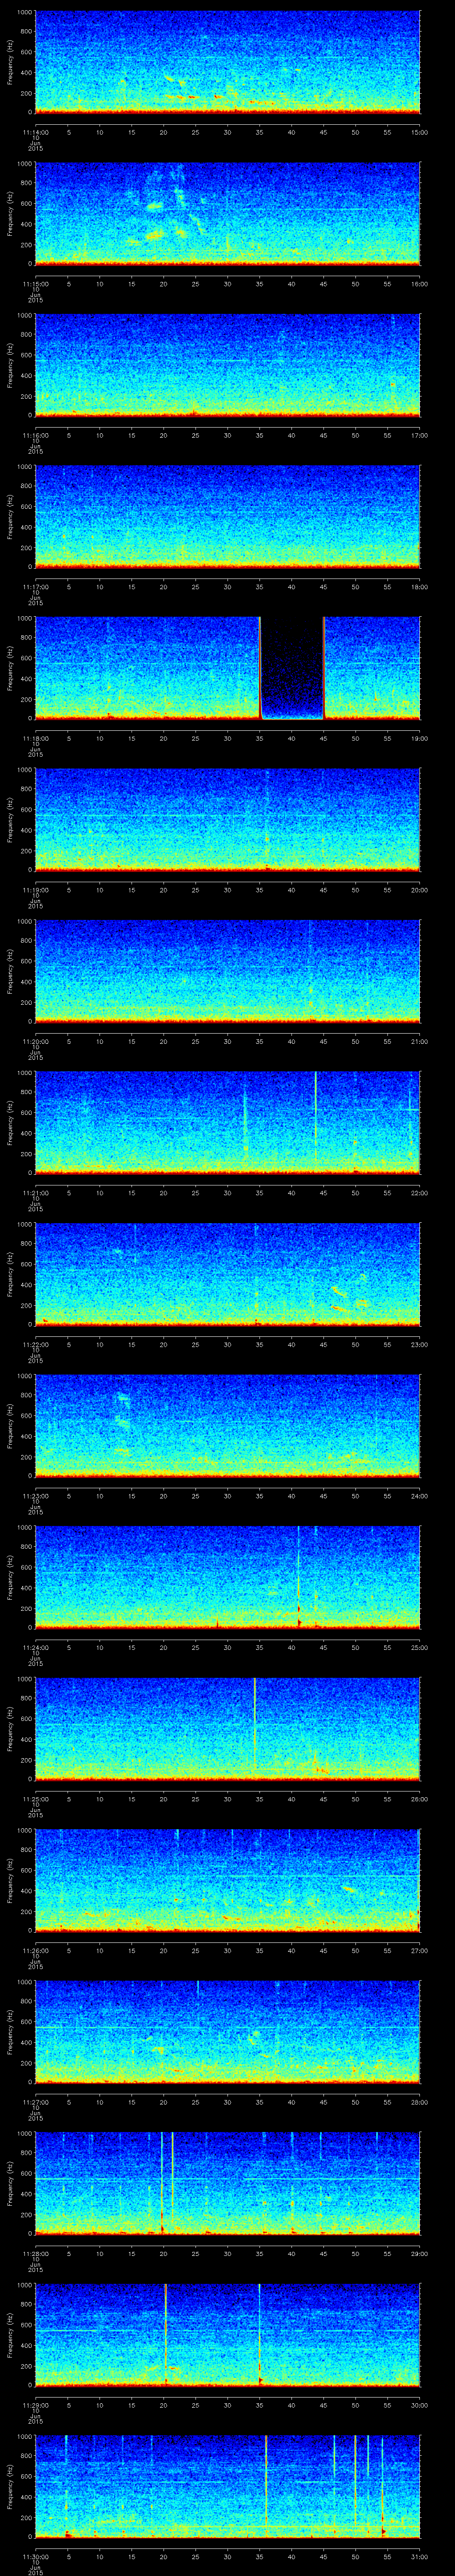Viewport: 455px width, 2576px height.
Task: Click the "11:17:00" start time label
Action: [x=35, y=587]
